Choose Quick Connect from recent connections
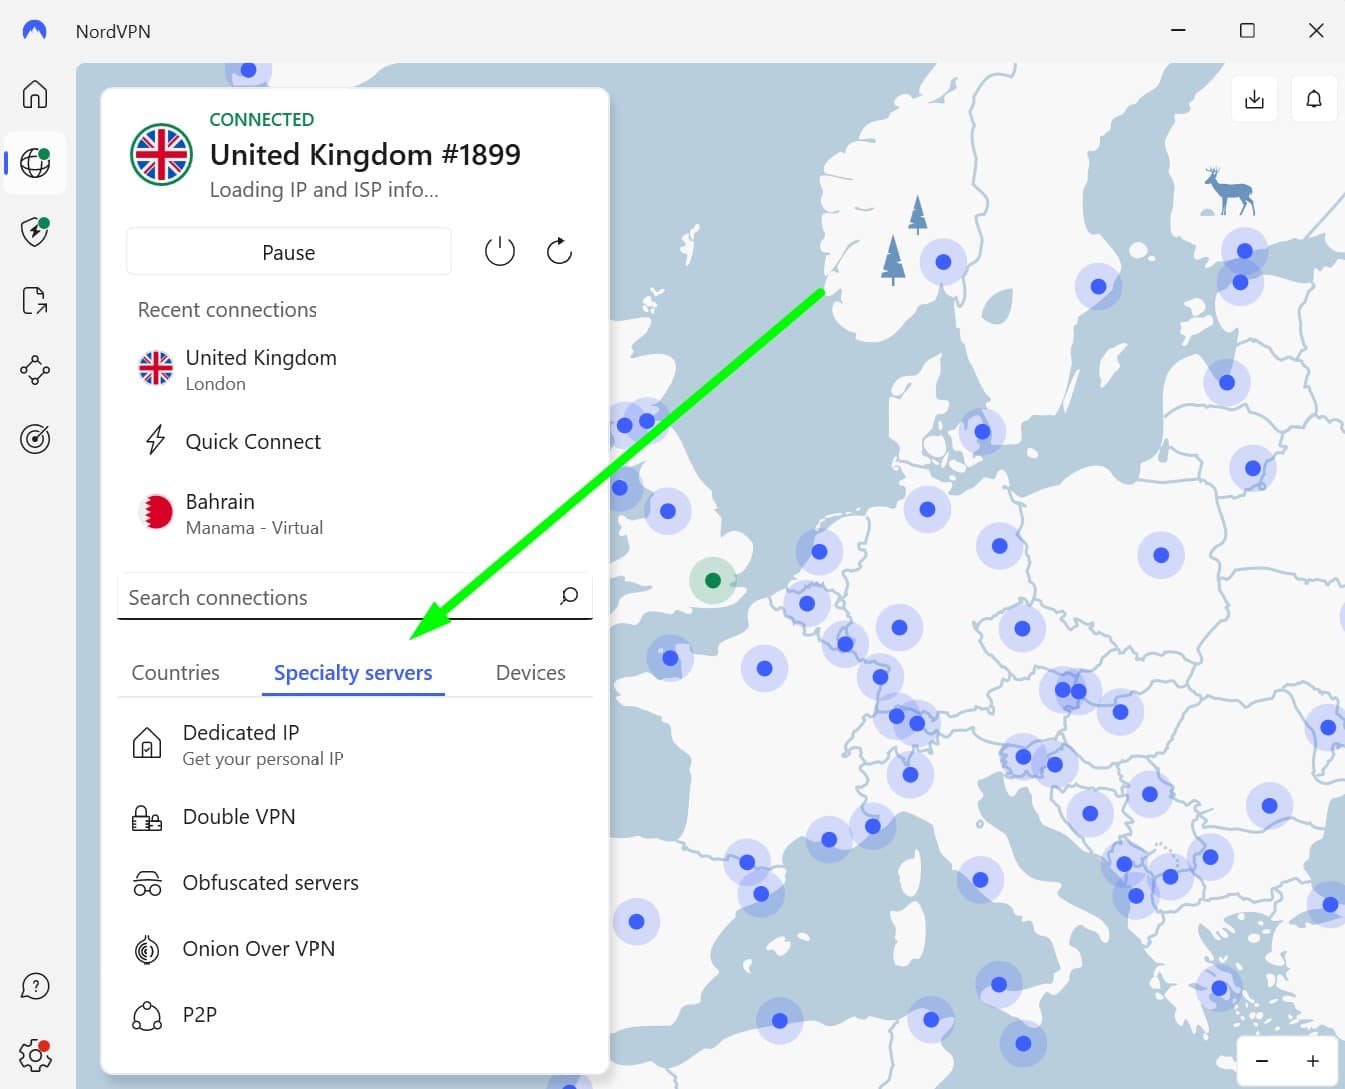 355,441
